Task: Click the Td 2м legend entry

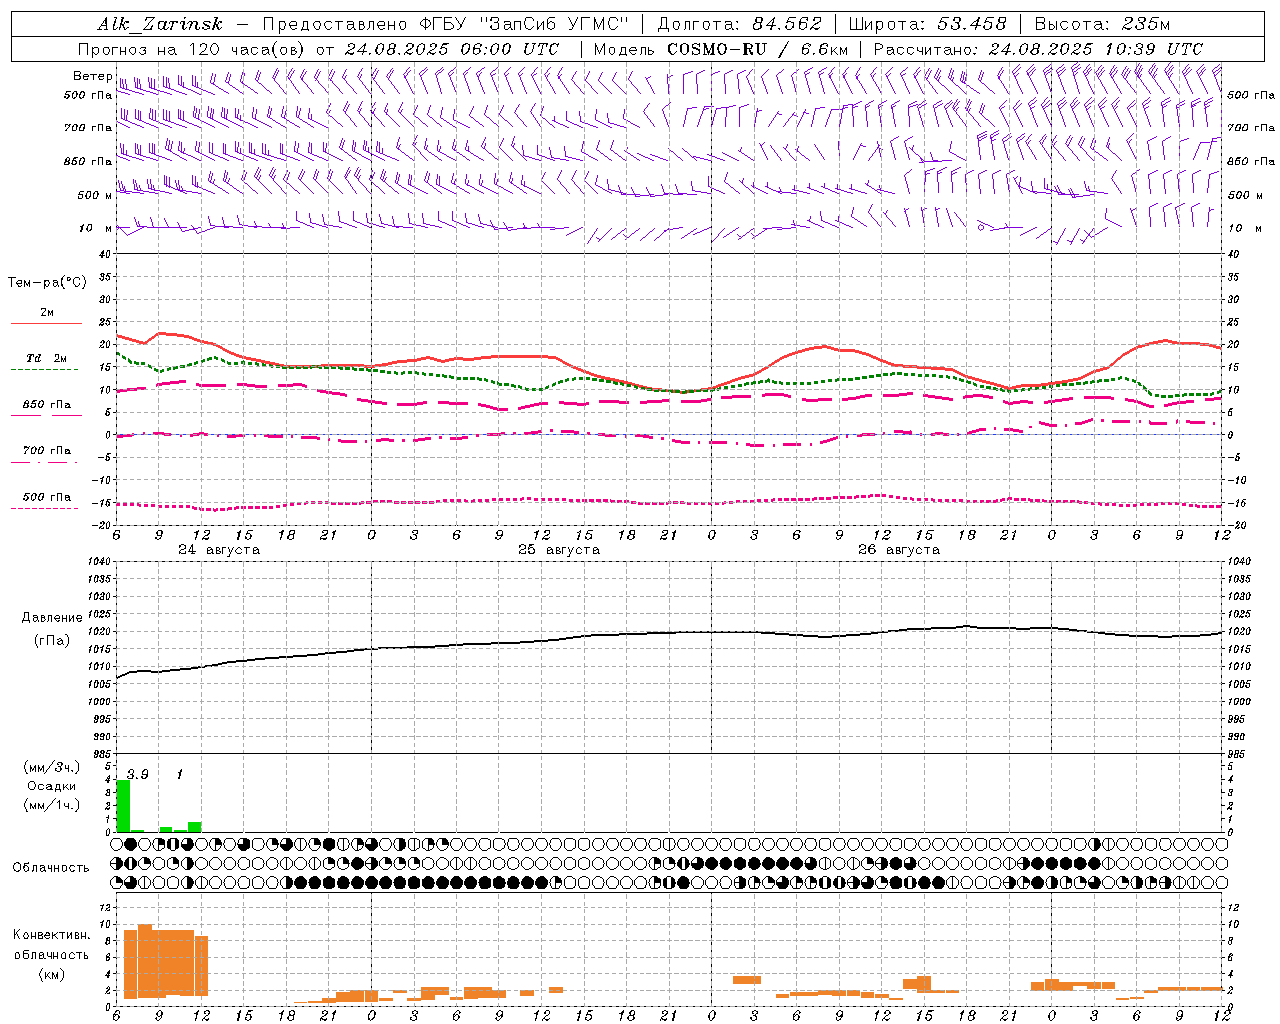Action: pos(47,358)
